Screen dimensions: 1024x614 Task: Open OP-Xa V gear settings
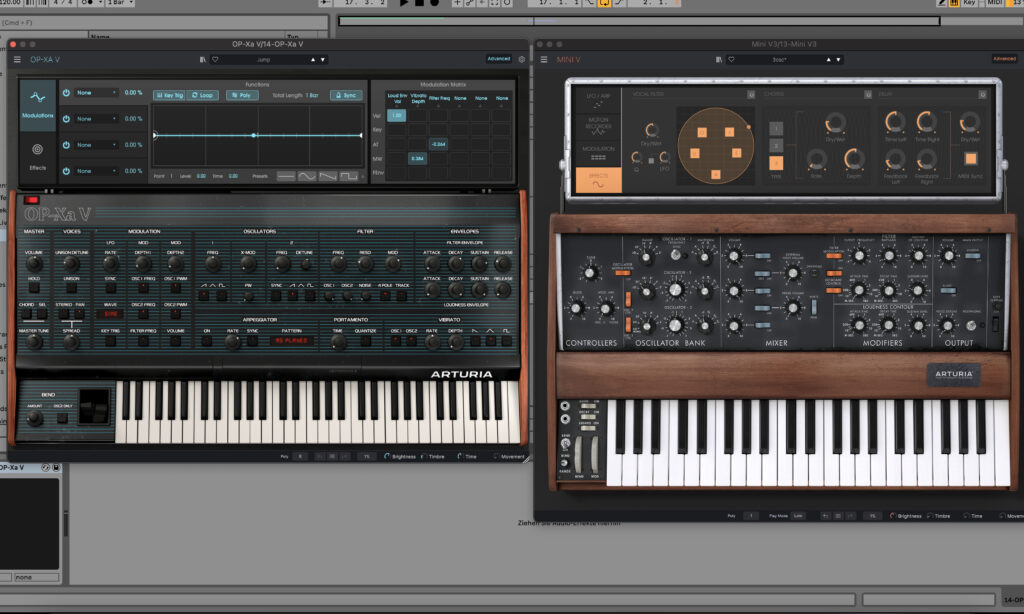(522, 59)
